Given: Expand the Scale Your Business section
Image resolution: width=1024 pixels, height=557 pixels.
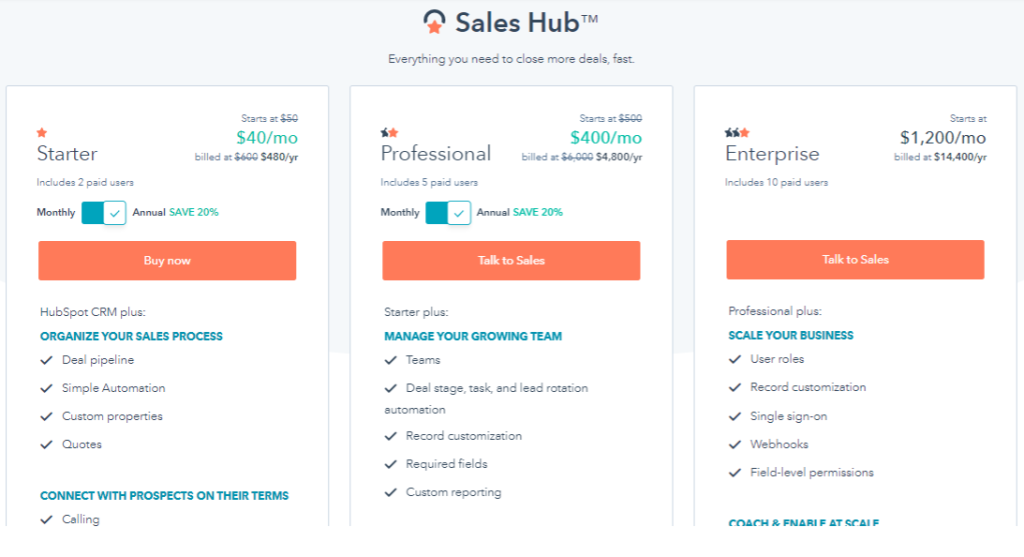Looking at the screenshot, I should [x=790, y=335].
